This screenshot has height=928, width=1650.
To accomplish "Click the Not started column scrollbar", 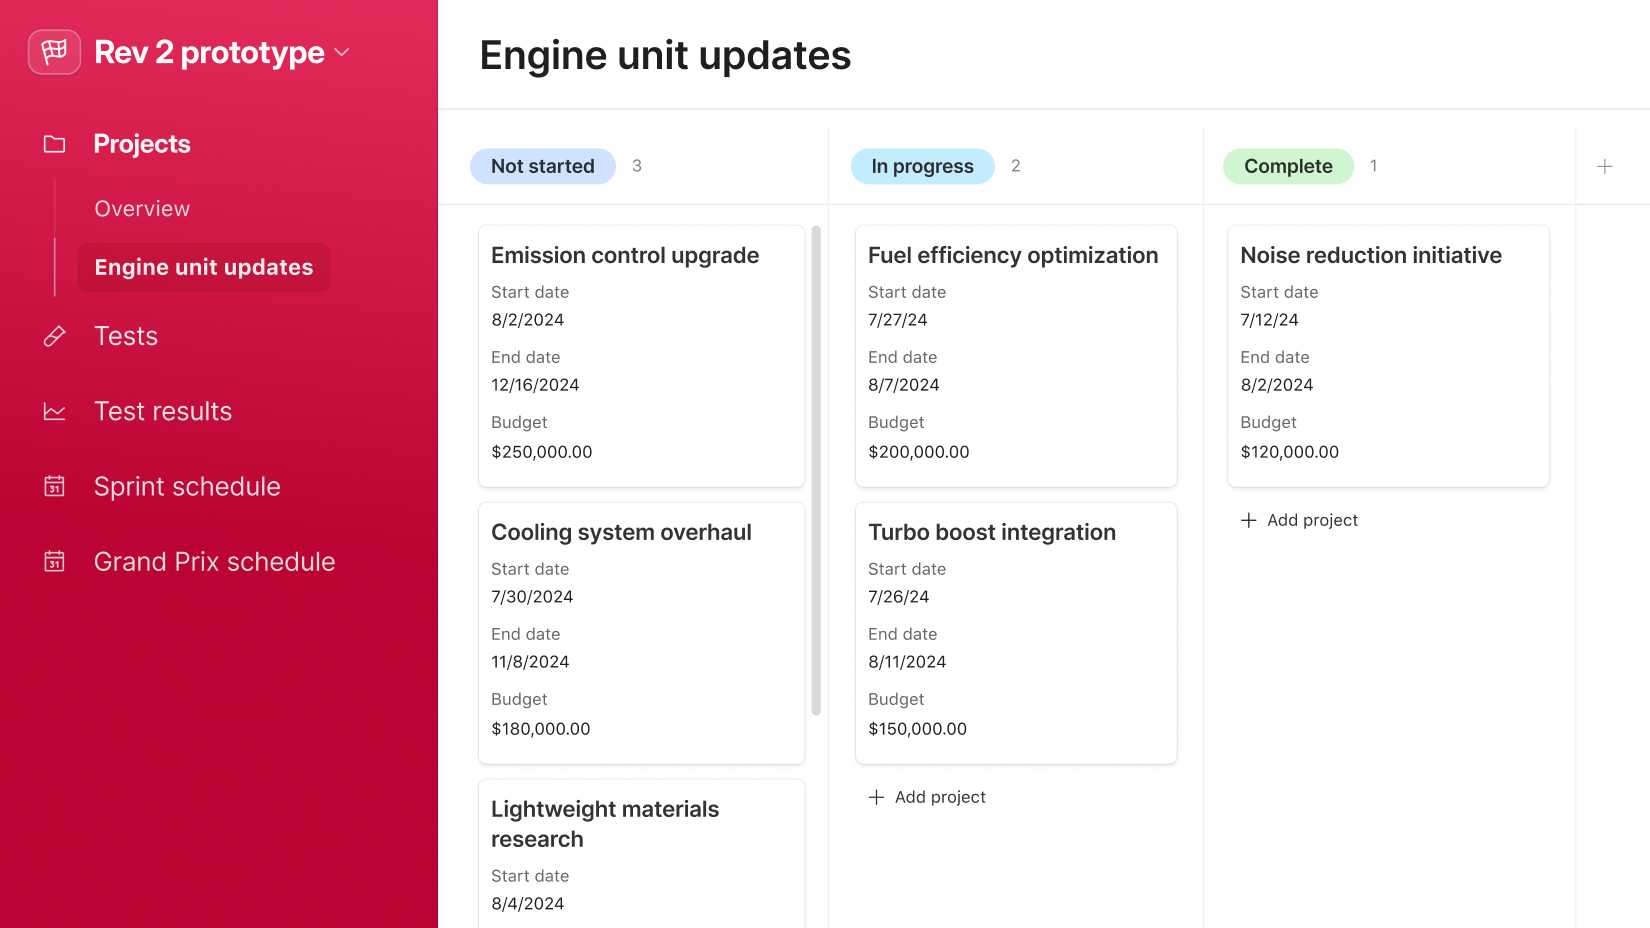I will point(816,470).
